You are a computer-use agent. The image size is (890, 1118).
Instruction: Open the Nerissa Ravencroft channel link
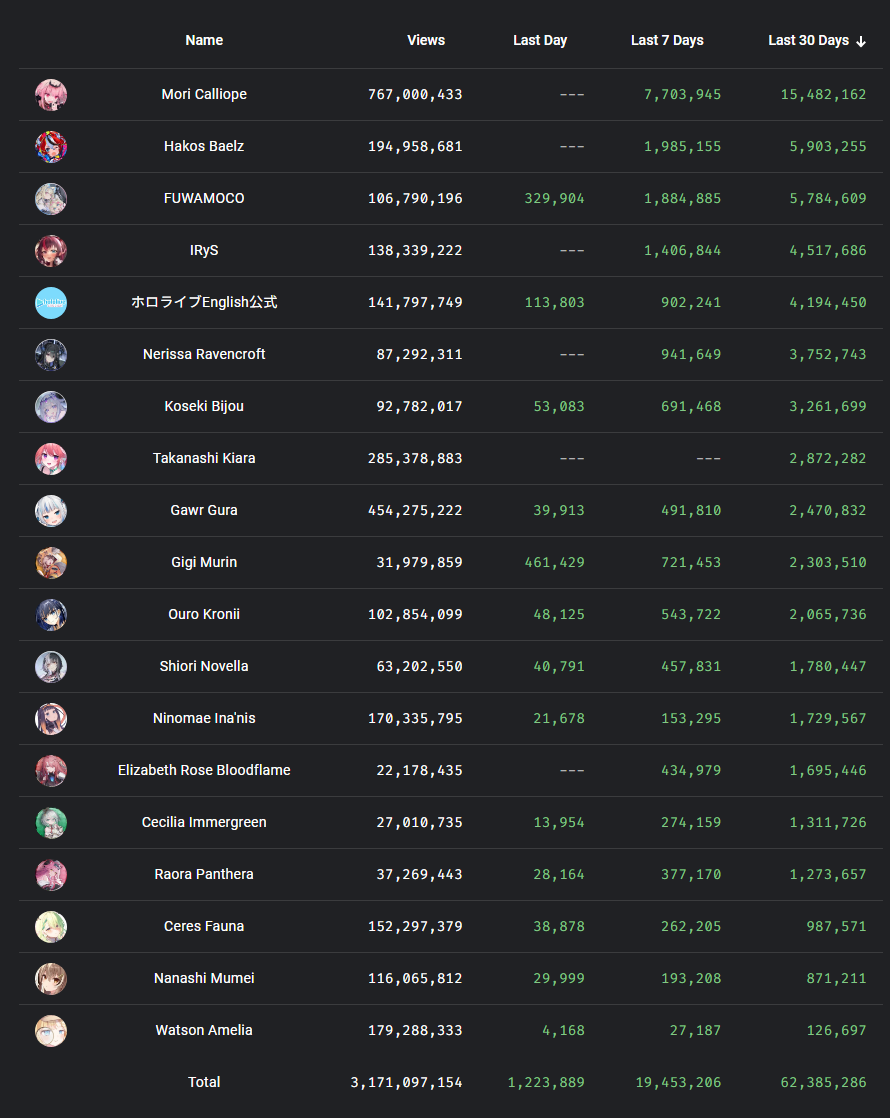click(204, 355)
